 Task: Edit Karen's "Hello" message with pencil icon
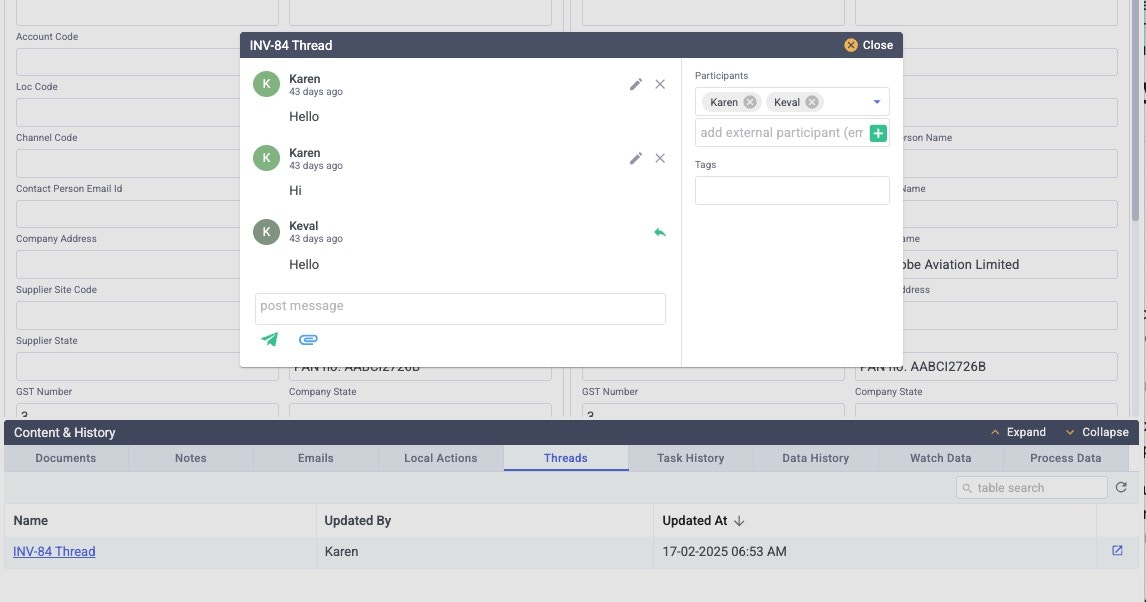pyautogui.click(x=636, y=85)
